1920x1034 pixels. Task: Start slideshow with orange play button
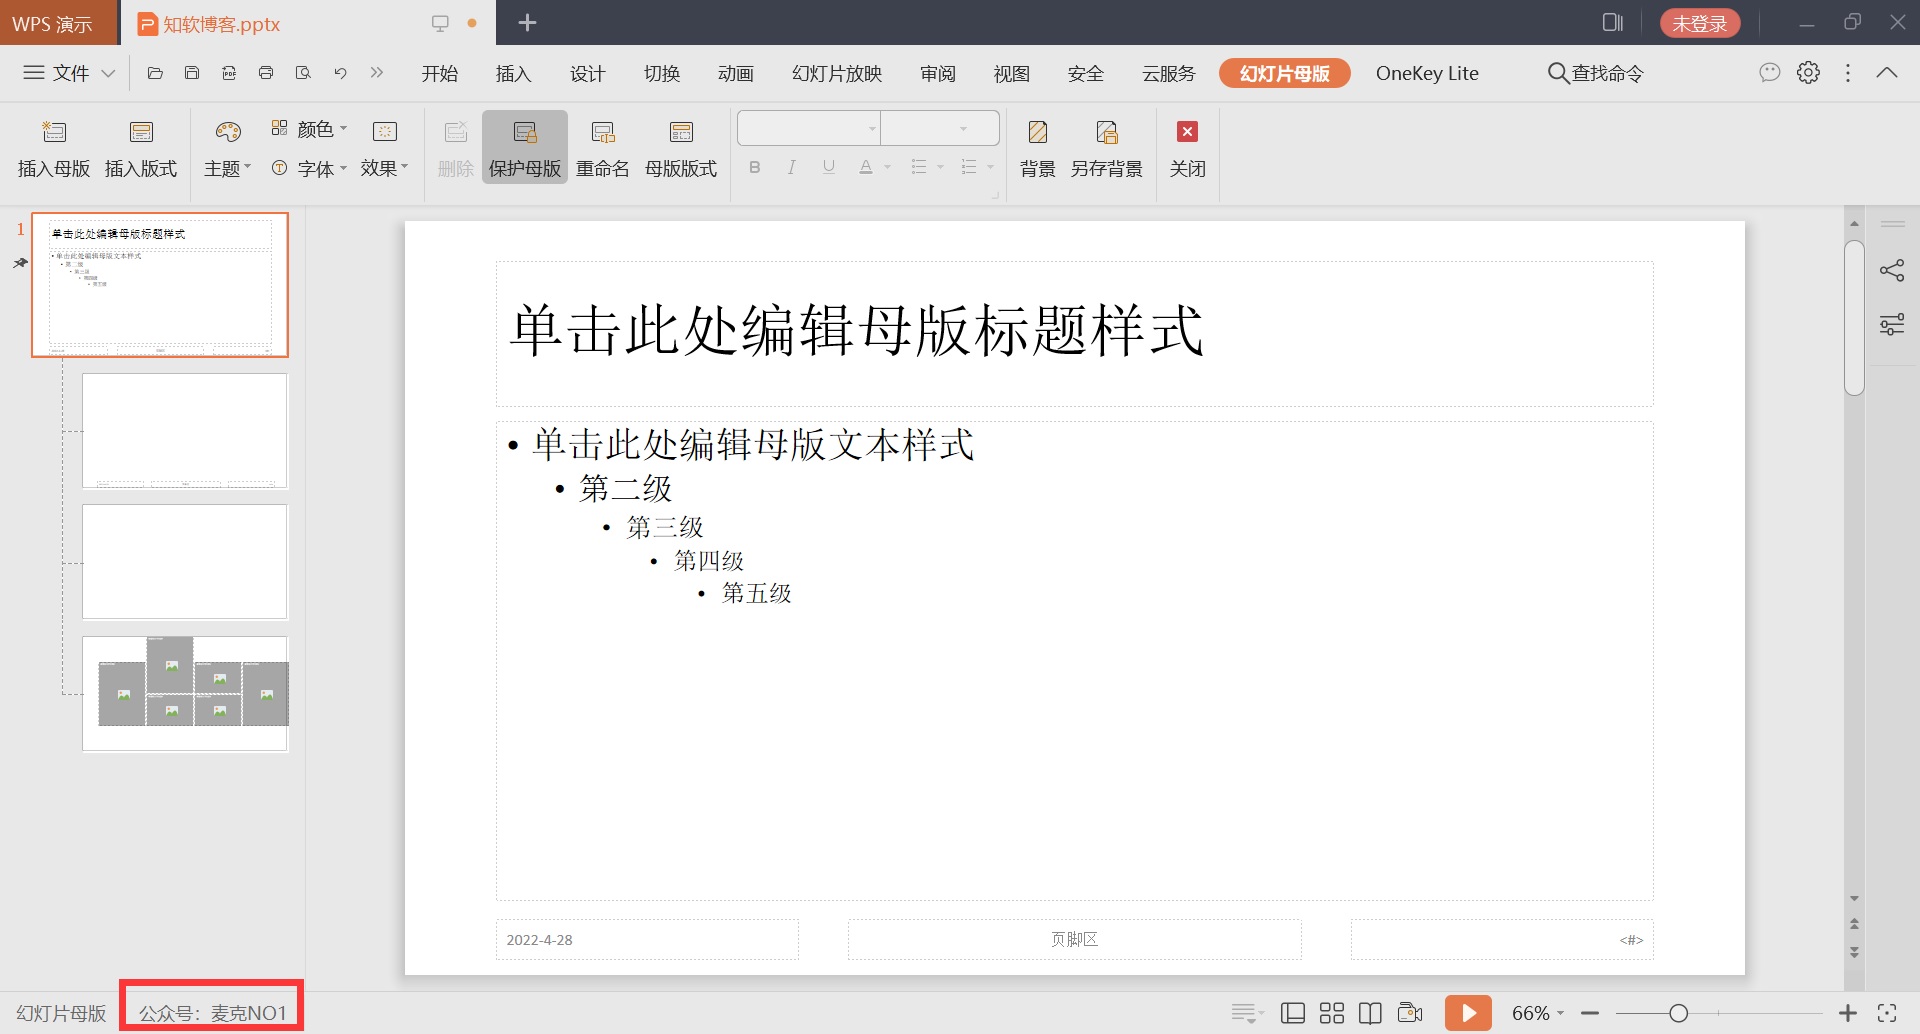pos(1468,1013)
